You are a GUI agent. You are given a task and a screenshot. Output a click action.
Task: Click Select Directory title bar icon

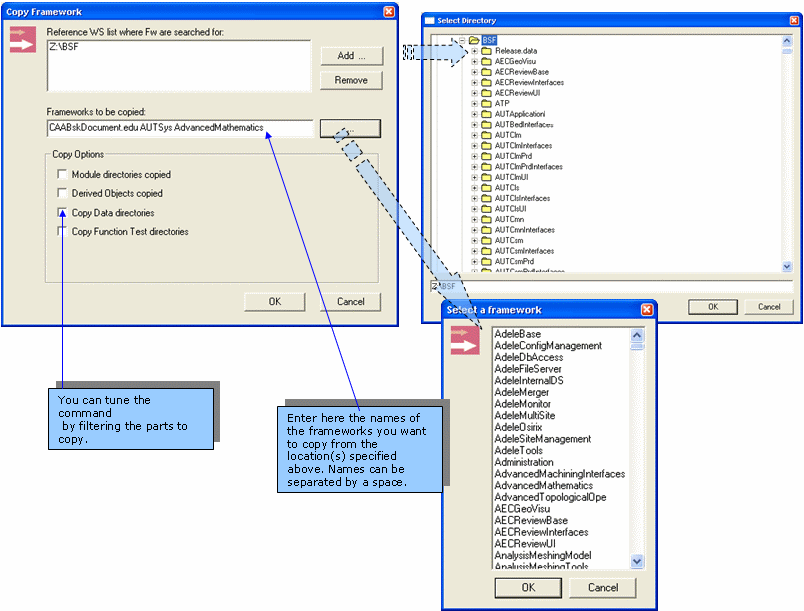430,21
